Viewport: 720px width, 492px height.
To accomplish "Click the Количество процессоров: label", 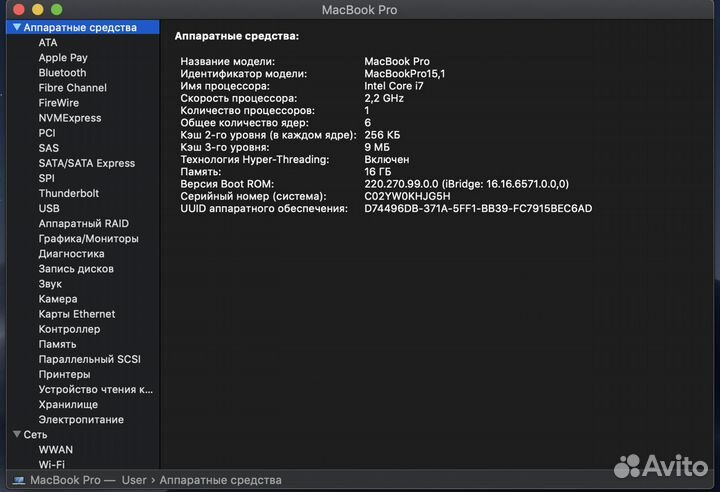I will (248, 110).
